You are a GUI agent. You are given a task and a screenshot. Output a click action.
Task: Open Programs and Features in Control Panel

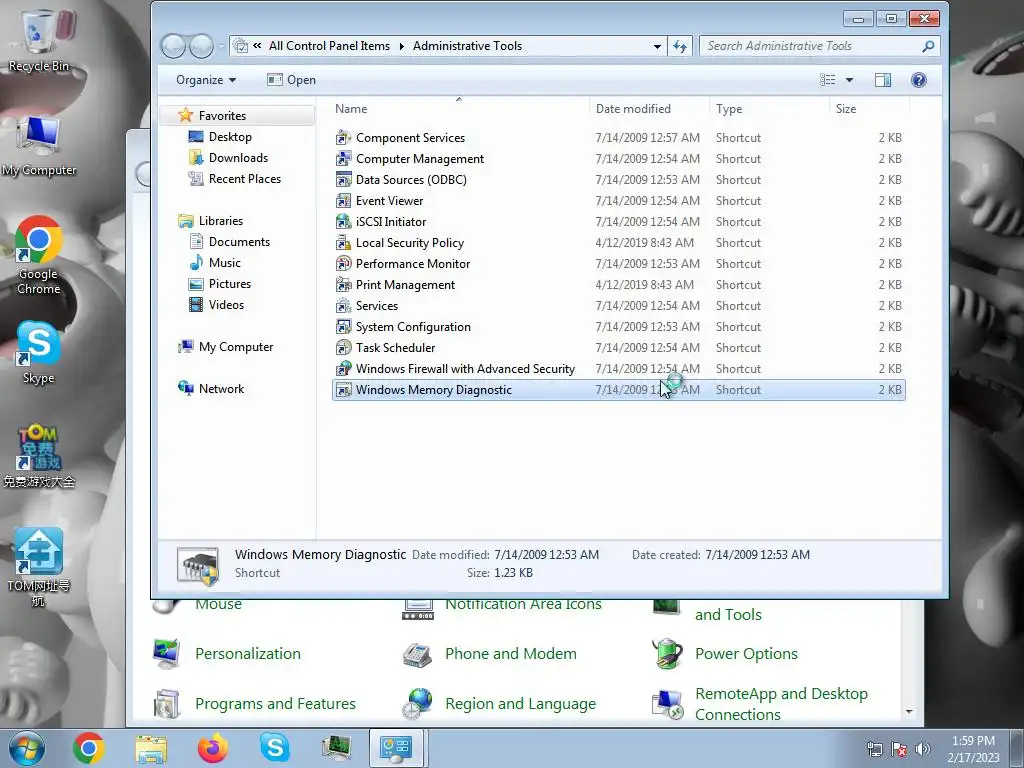[275, 704]
